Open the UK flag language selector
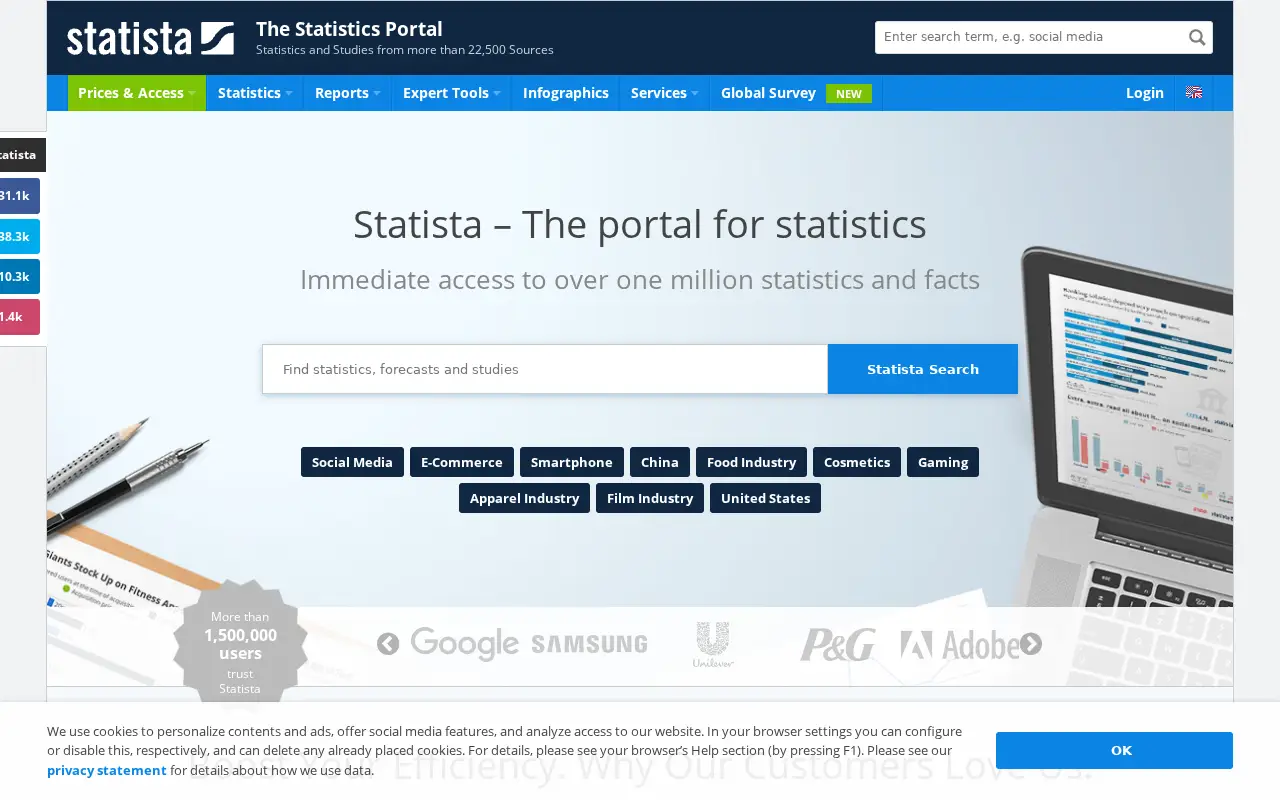 tap(1194, 93)
